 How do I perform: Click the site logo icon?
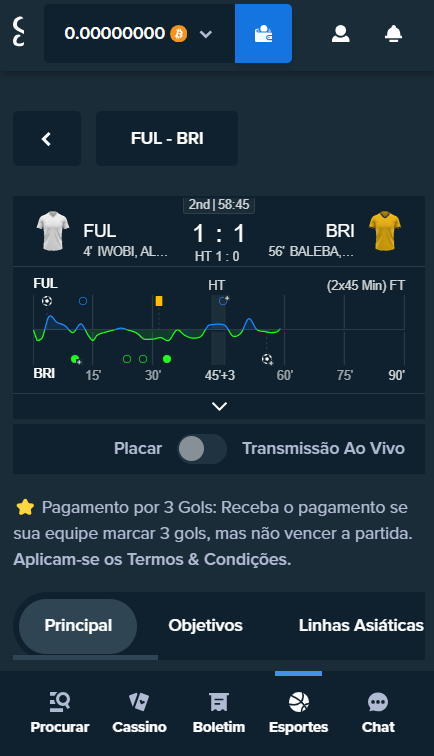18,32
